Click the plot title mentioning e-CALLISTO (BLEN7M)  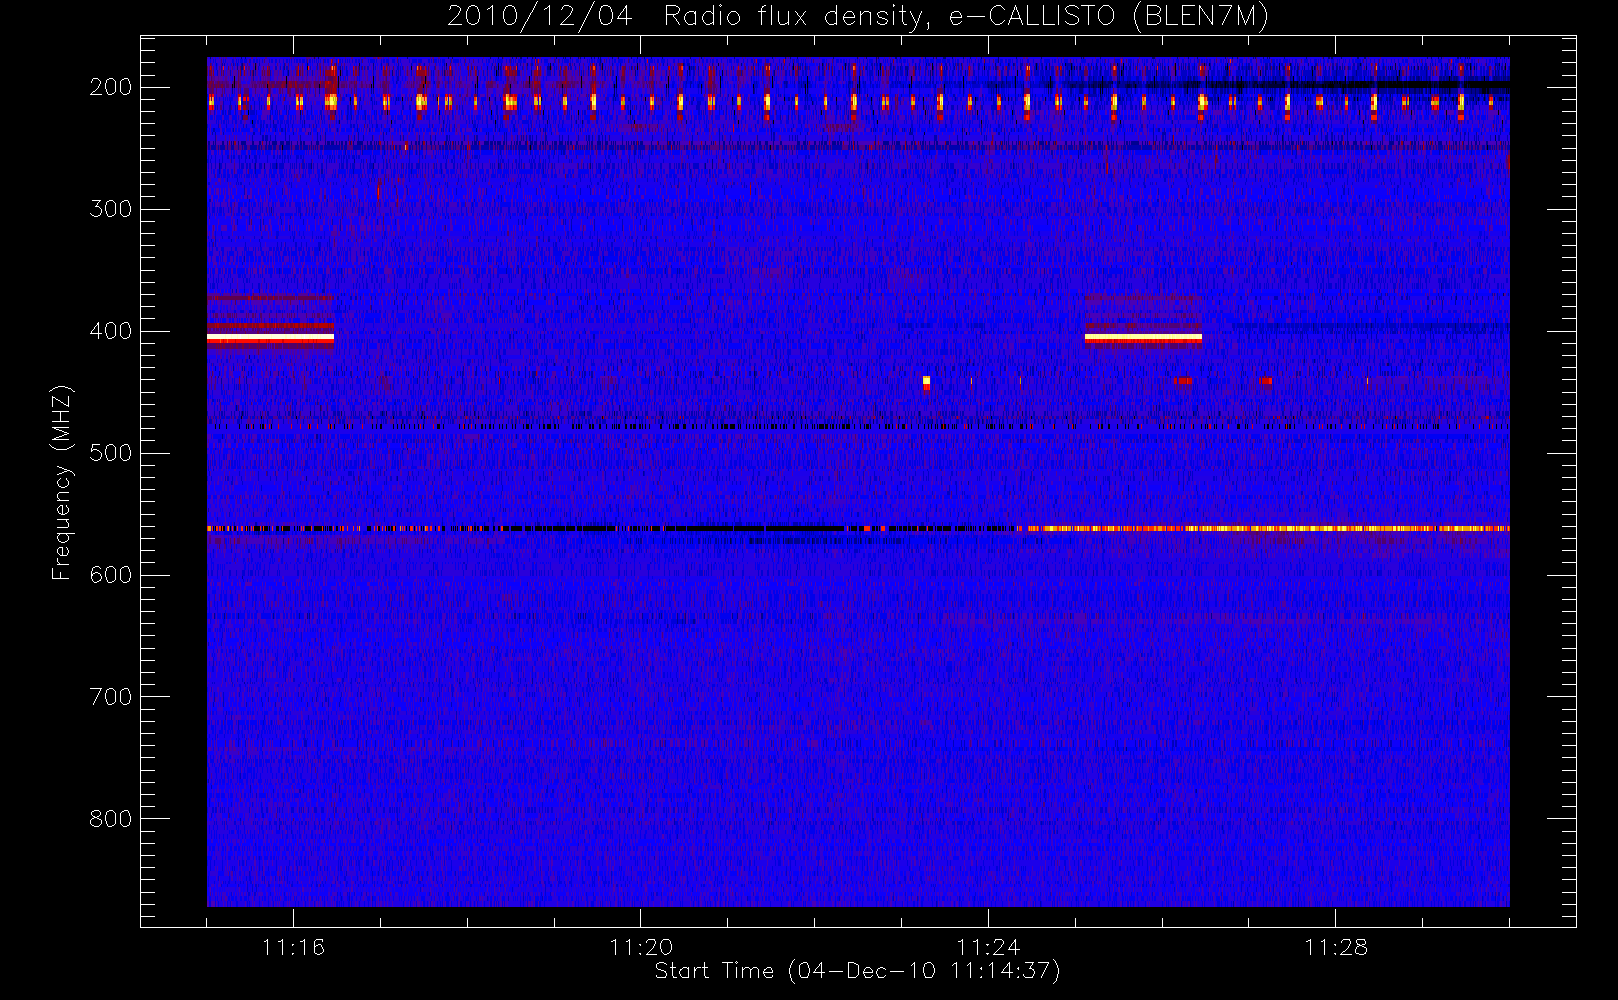(x=858, y=17)
